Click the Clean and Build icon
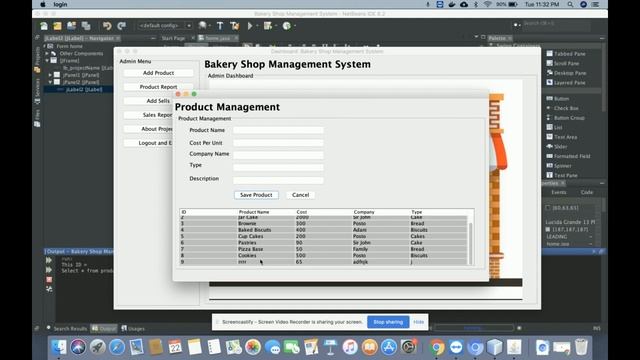This screenshot has width=640, height=360. pos(234,26)
